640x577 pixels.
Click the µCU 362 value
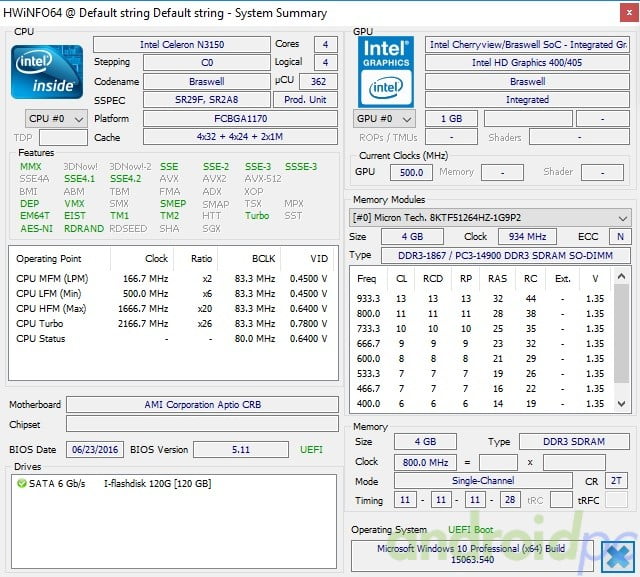318,81
